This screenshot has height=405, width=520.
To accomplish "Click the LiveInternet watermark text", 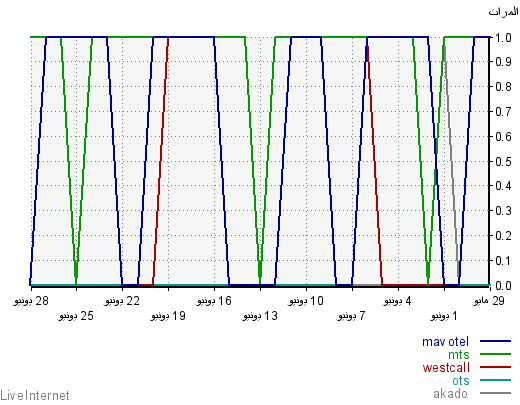I will 35,396.
